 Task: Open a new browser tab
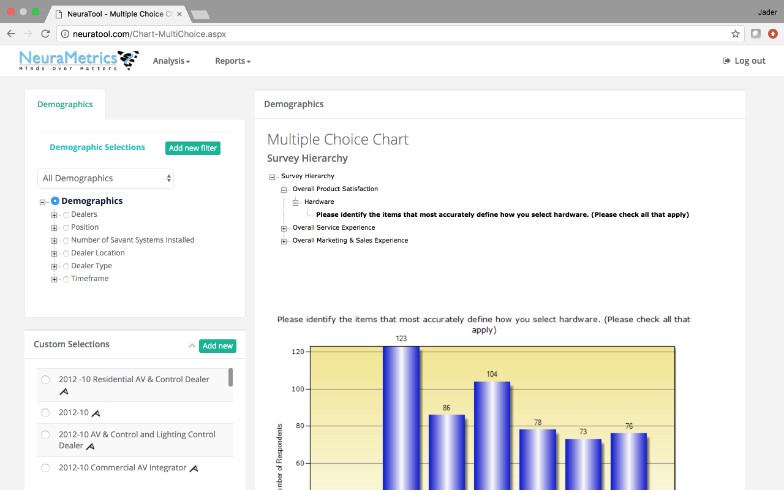point(200,14)
